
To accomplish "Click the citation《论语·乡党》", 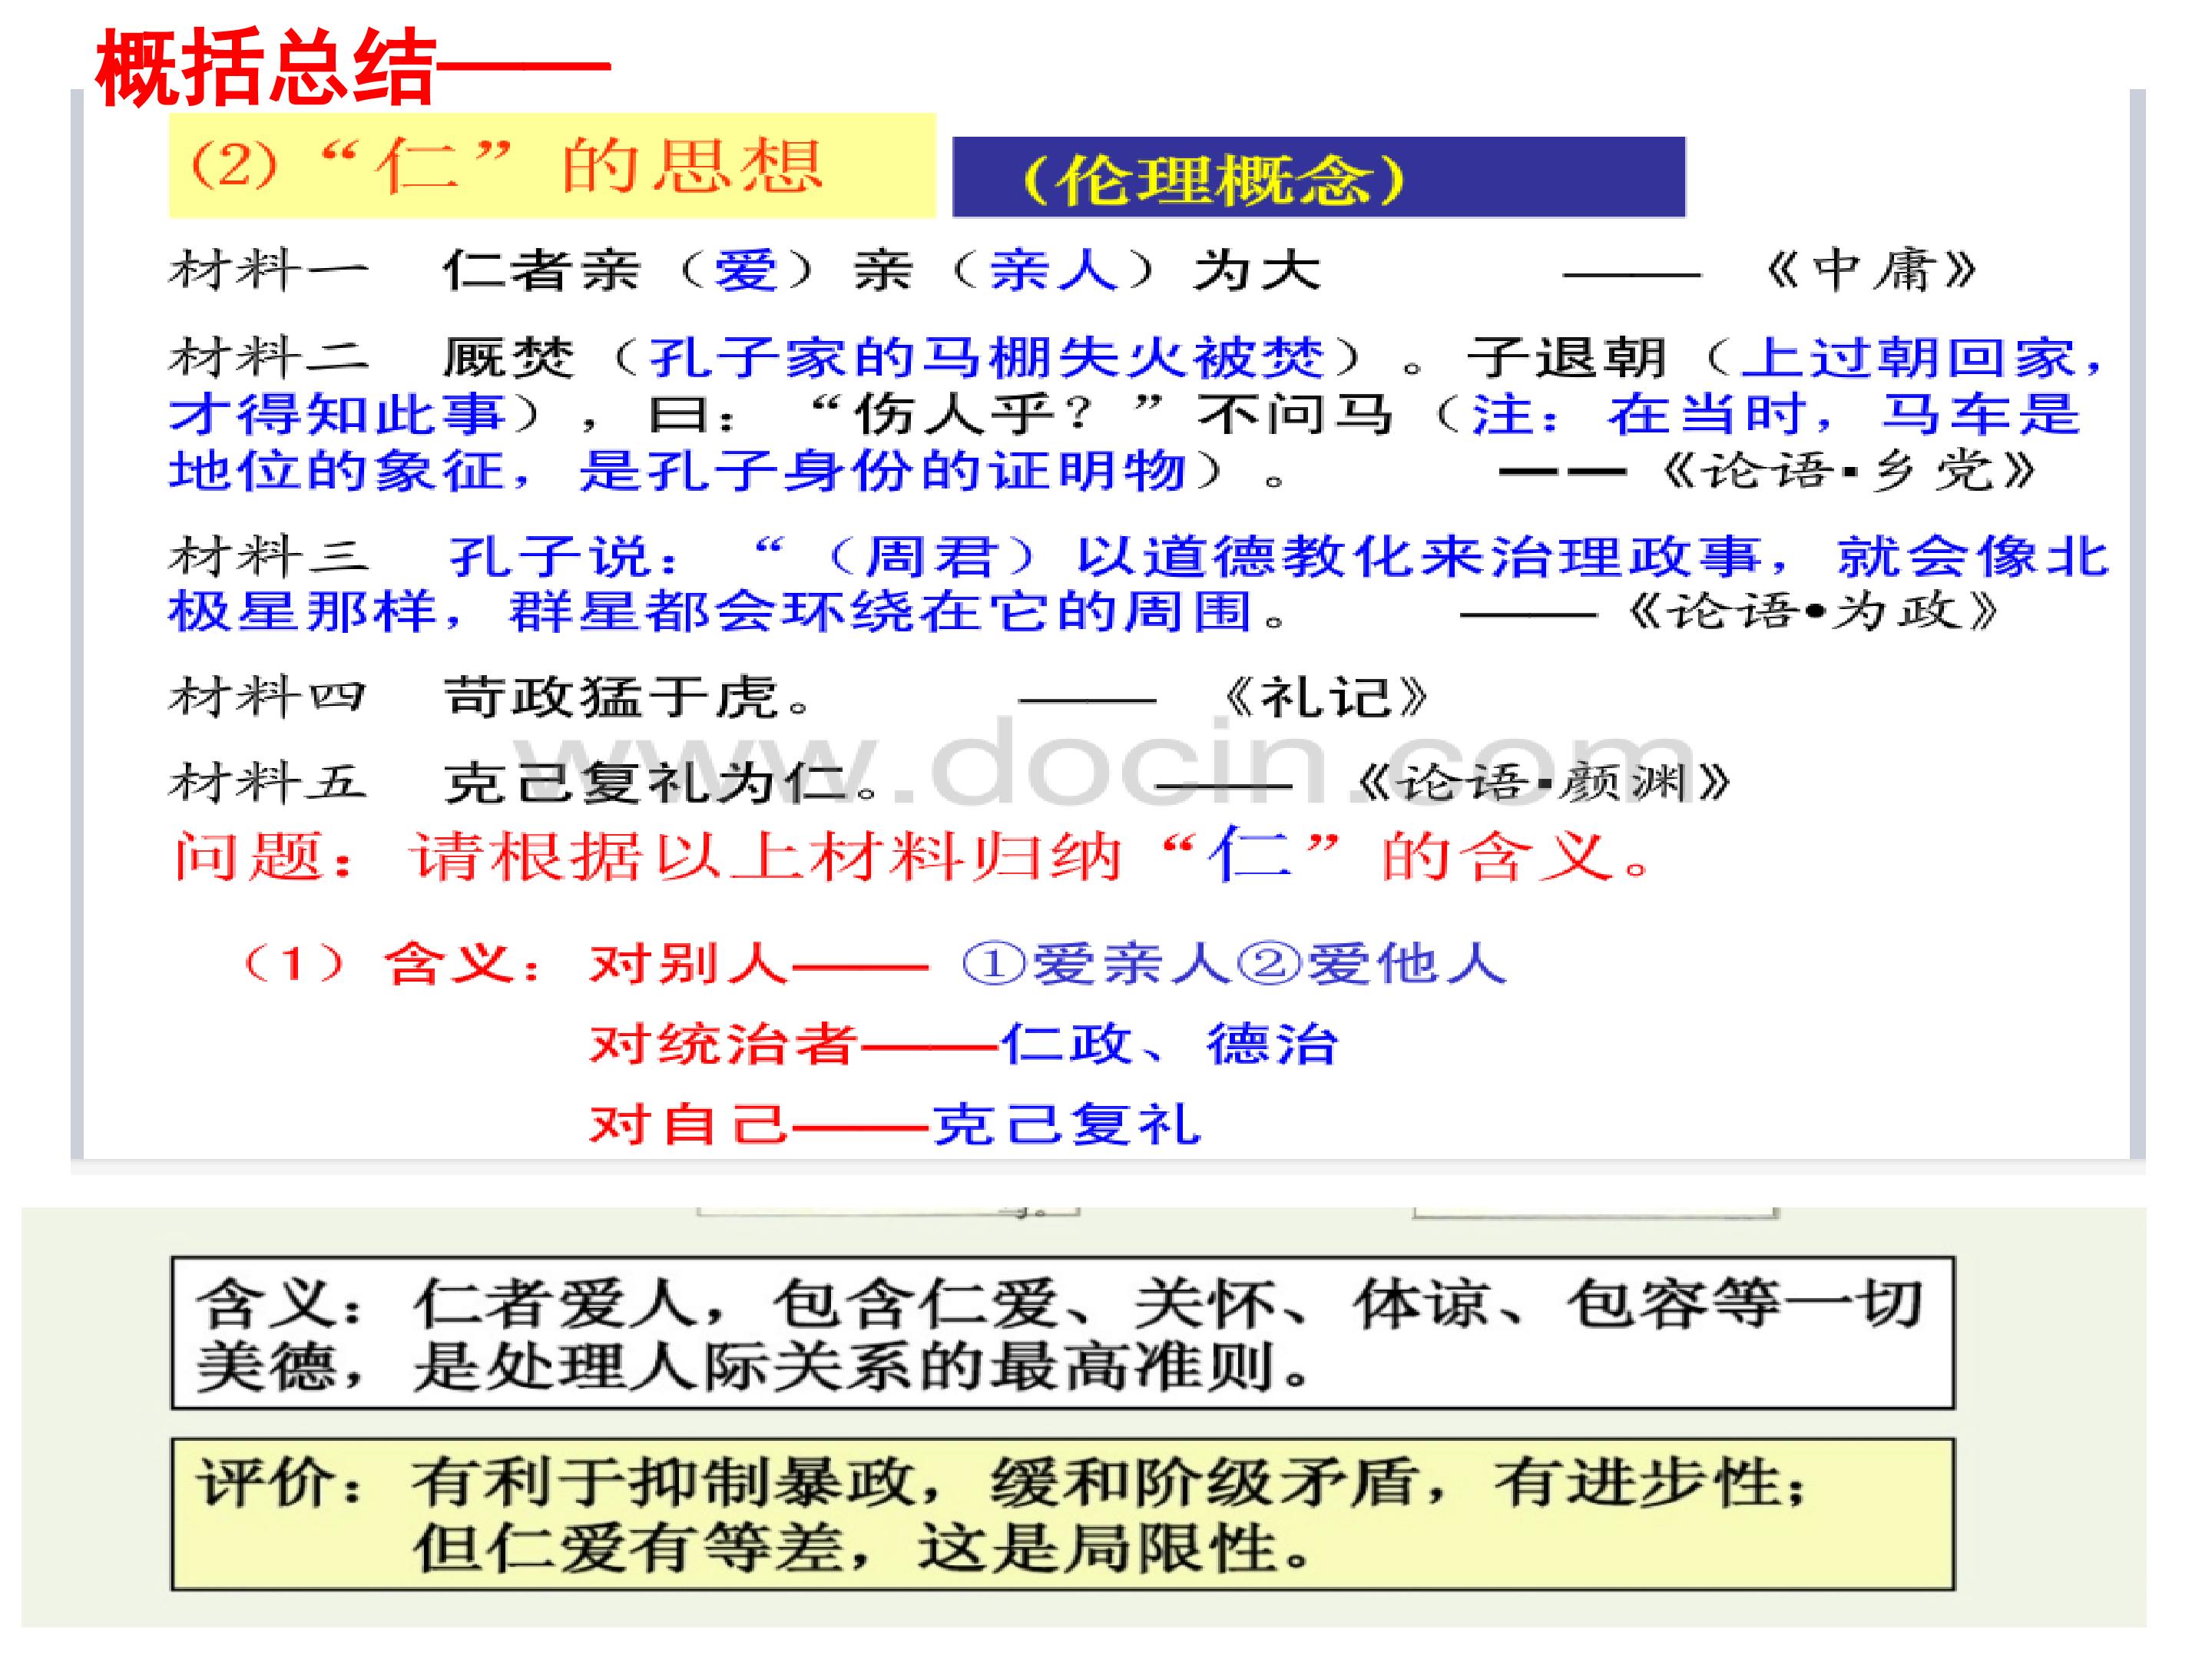I will pos(1848,471).
